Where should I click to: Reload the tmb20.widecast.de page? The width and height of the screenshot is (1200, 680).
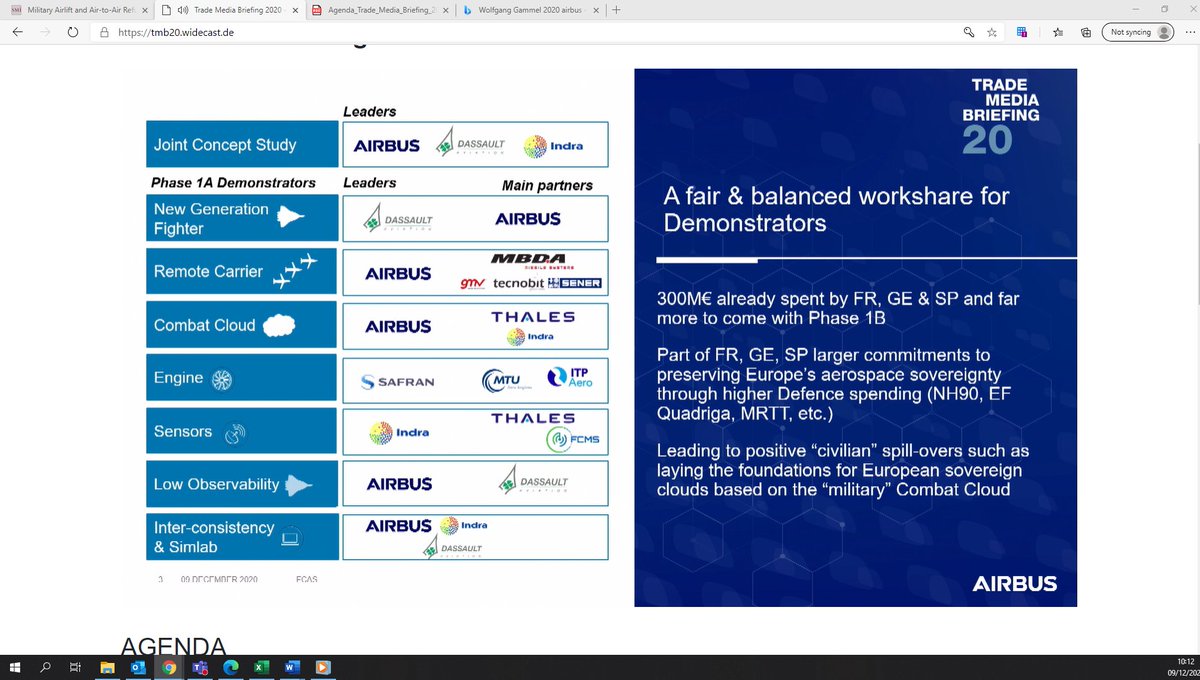[74, 32]
